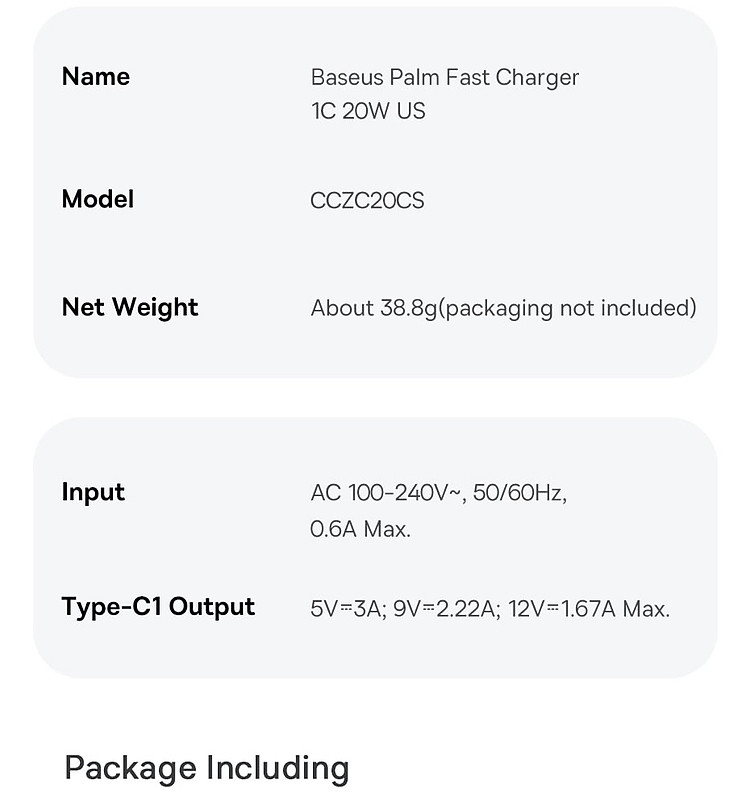Click the Input label
Image resolution: width=750 pixels, height=806 pixels.
[x=93, y=492]
